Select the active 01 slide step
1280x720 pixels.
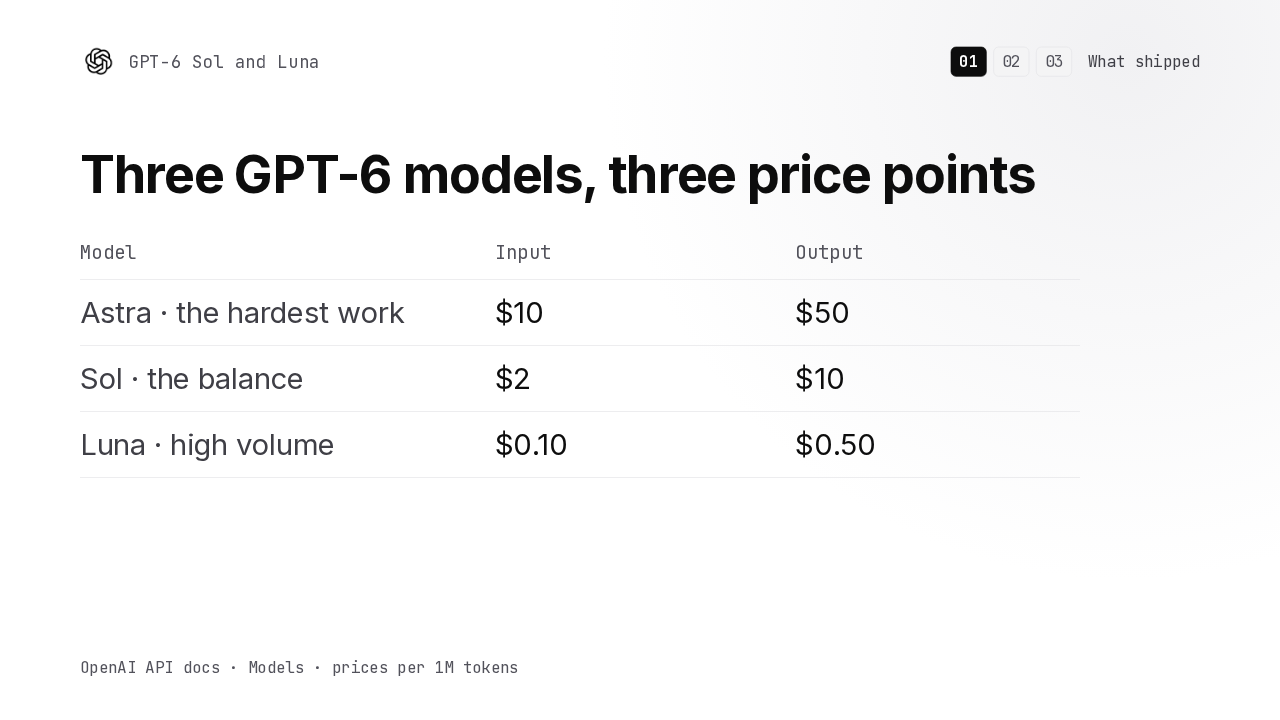click(x=968, y=62)
